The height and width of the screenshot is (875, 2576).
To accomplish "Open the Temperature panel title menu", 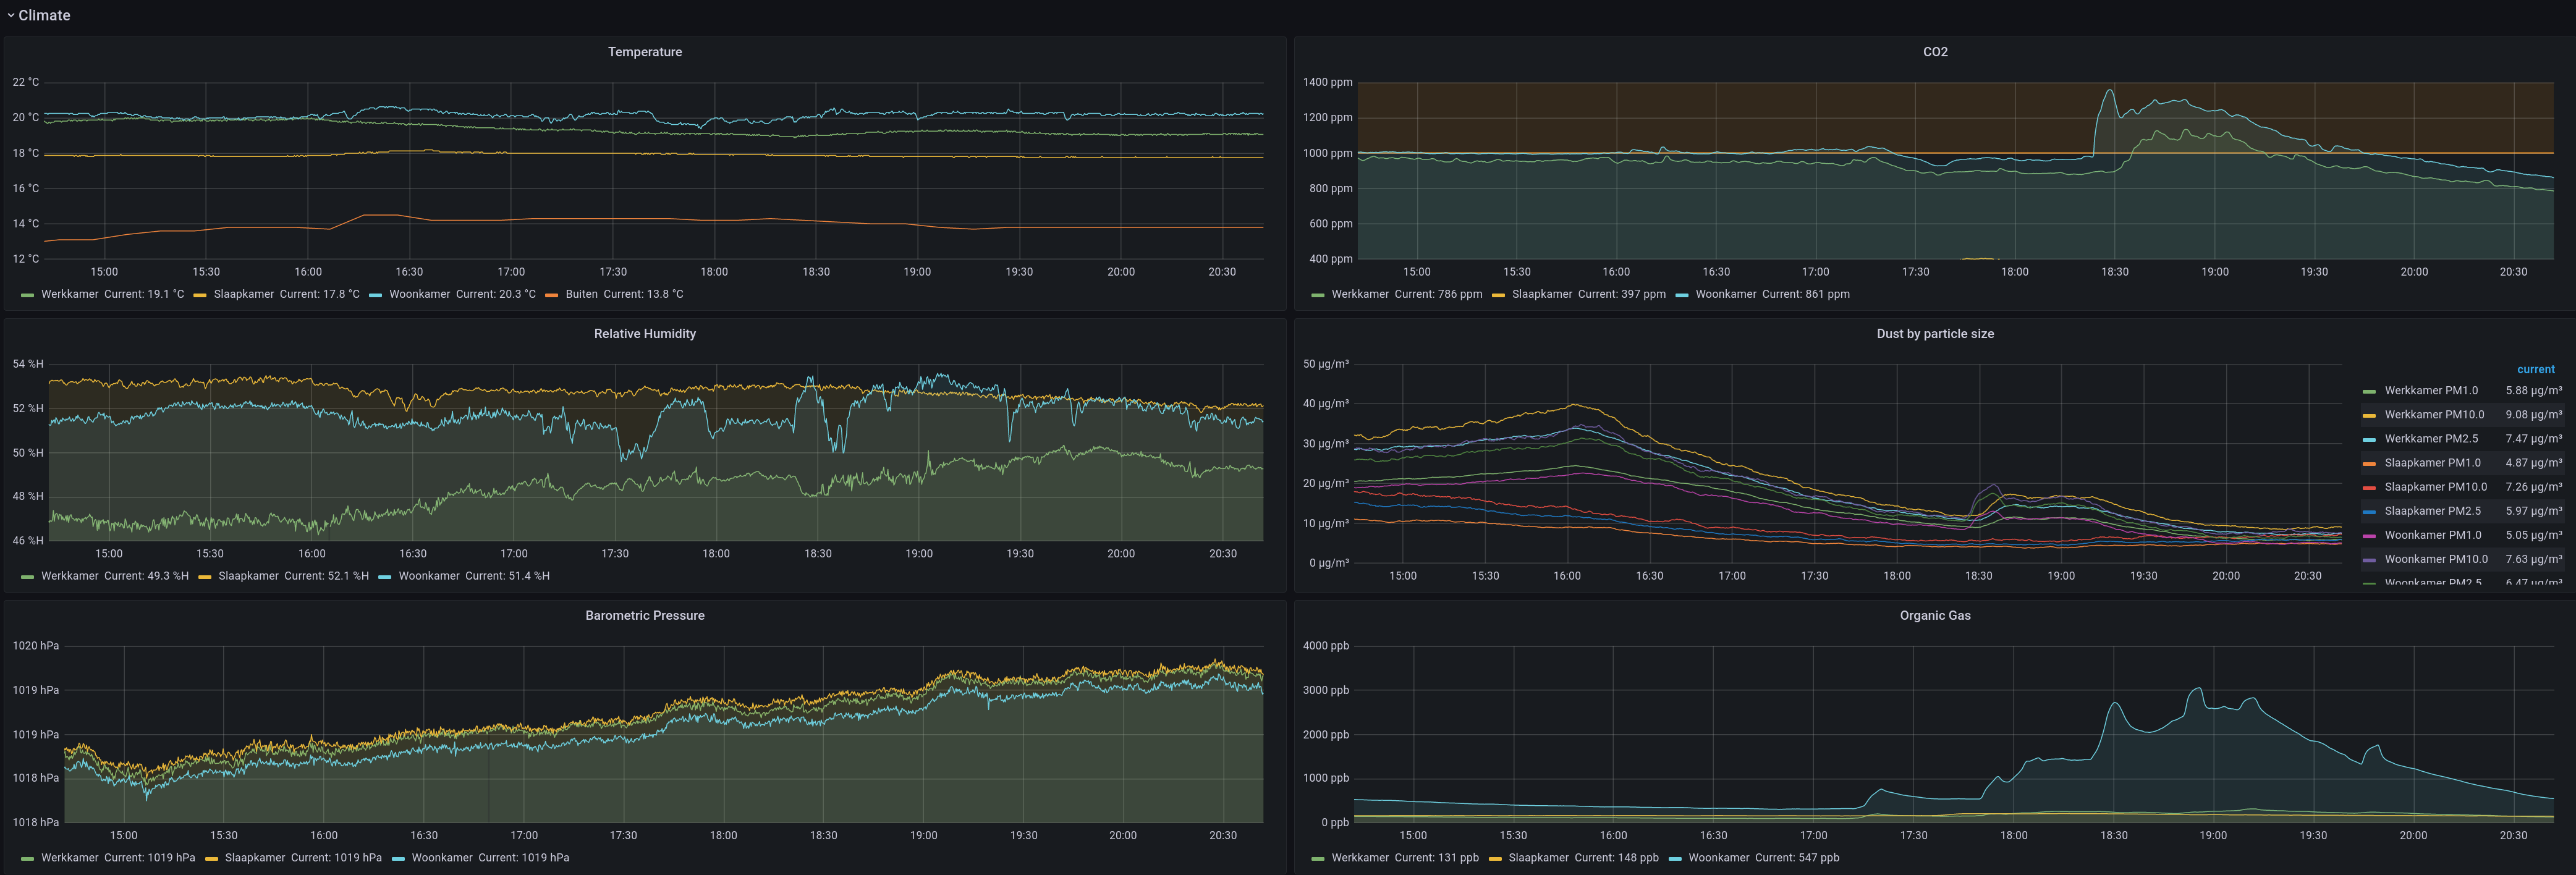I will pos(644,52).
